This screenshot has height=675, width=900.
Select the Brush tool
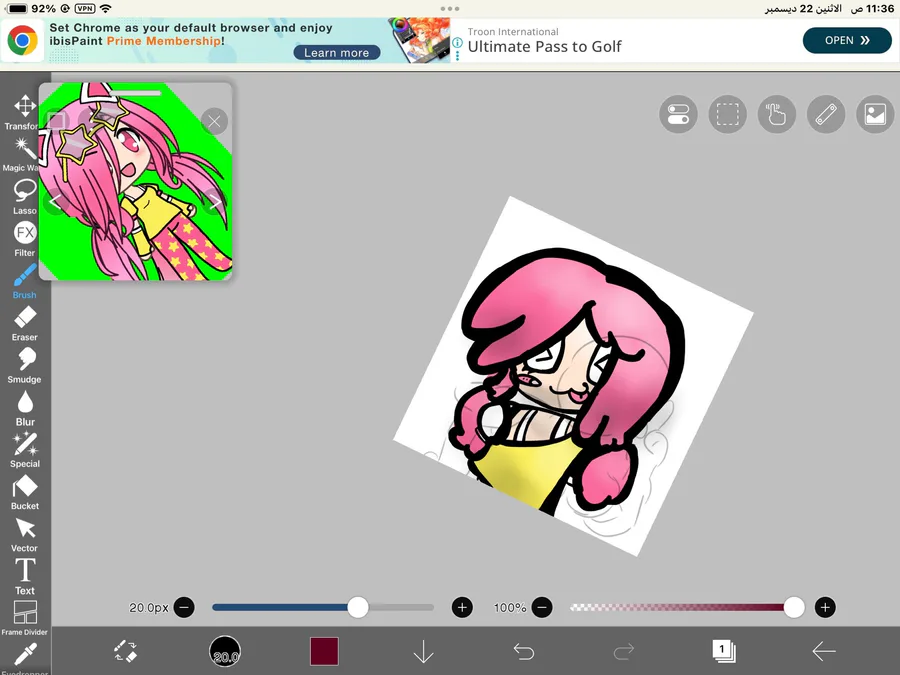25,281
